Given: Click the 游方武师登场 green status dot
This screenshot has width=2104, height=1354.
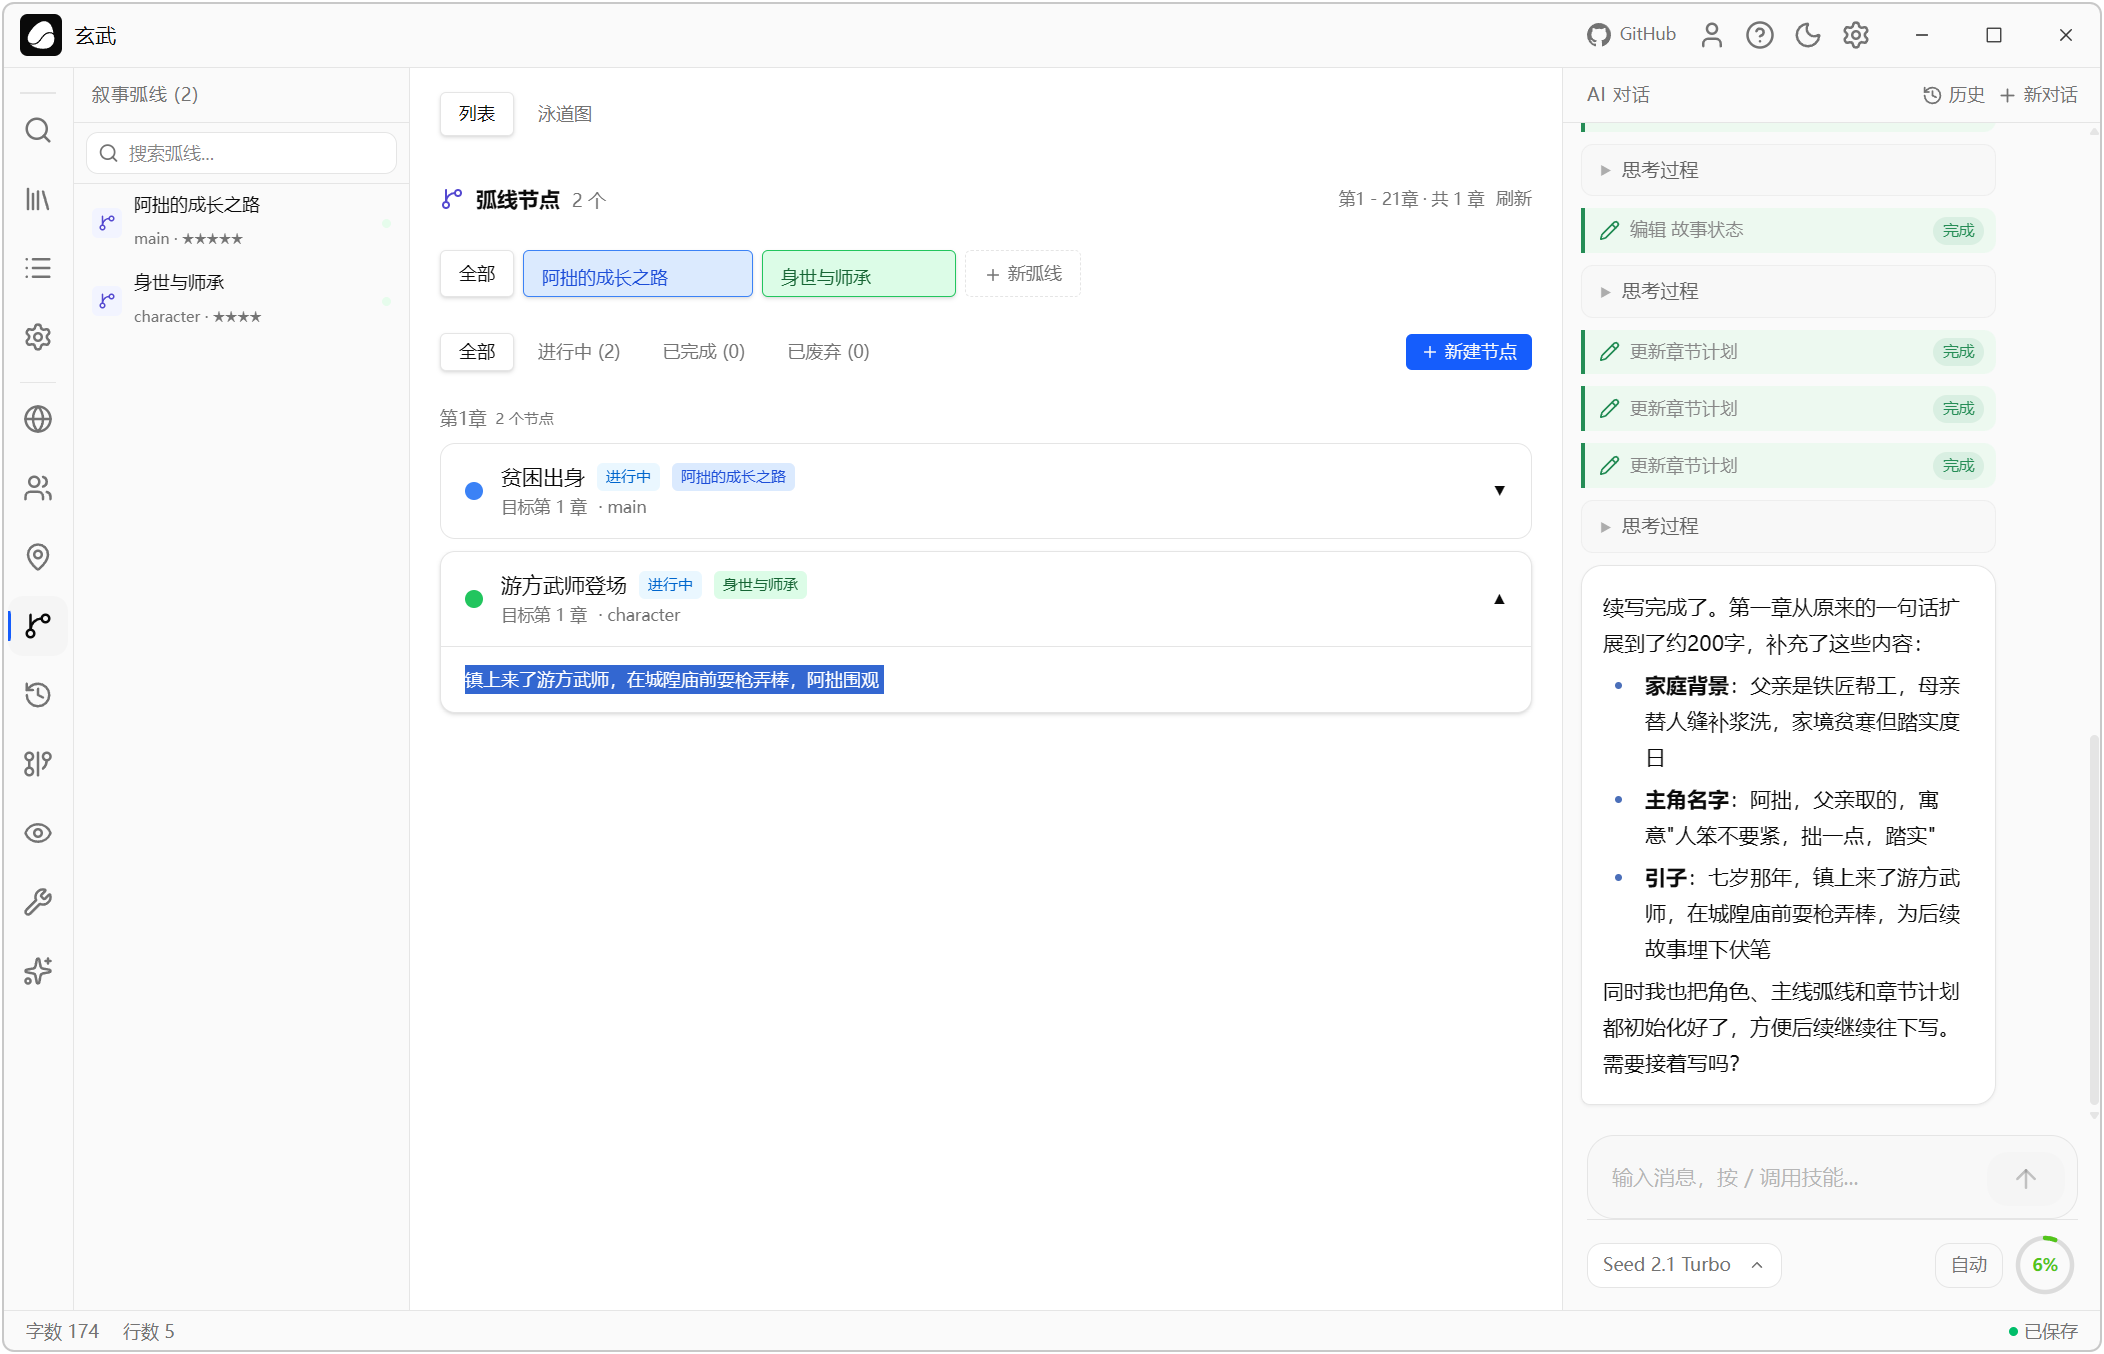Looking at the screenshot, I should click(474, 599).
